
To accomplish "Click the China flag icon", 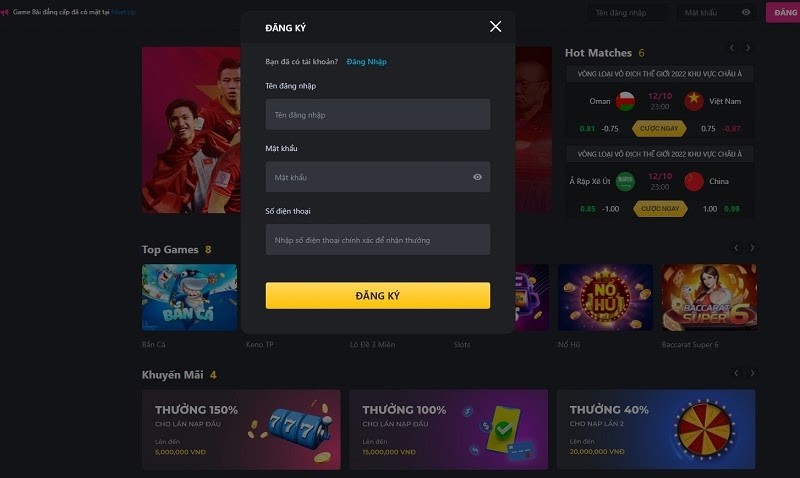I will (694, 181).
